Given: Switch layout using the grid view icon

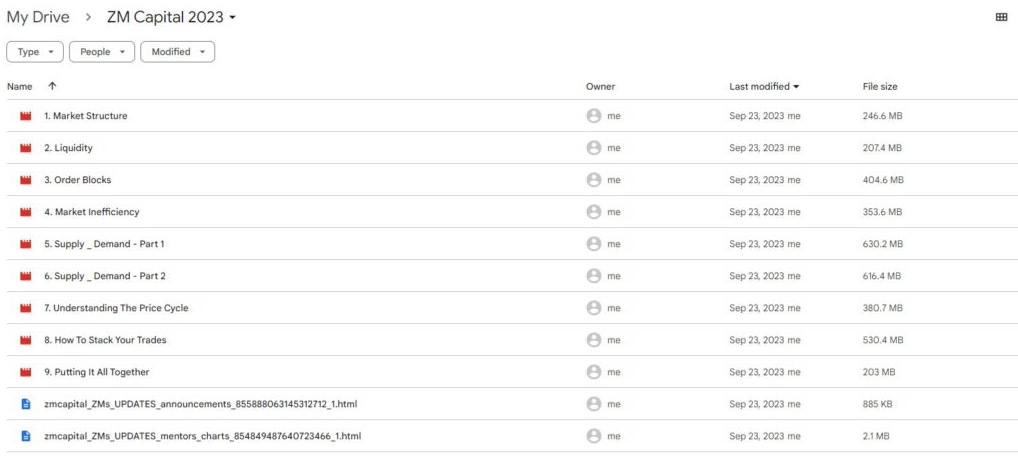Looking at the screenshot, I should tap(1001, 17).
